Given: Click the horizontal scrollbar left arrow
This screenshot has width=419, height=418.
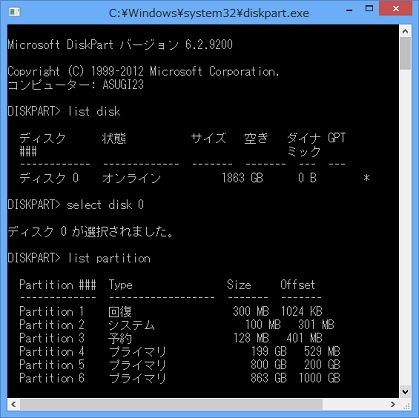Looking at the screenshot, I should (x=13, y=404).
